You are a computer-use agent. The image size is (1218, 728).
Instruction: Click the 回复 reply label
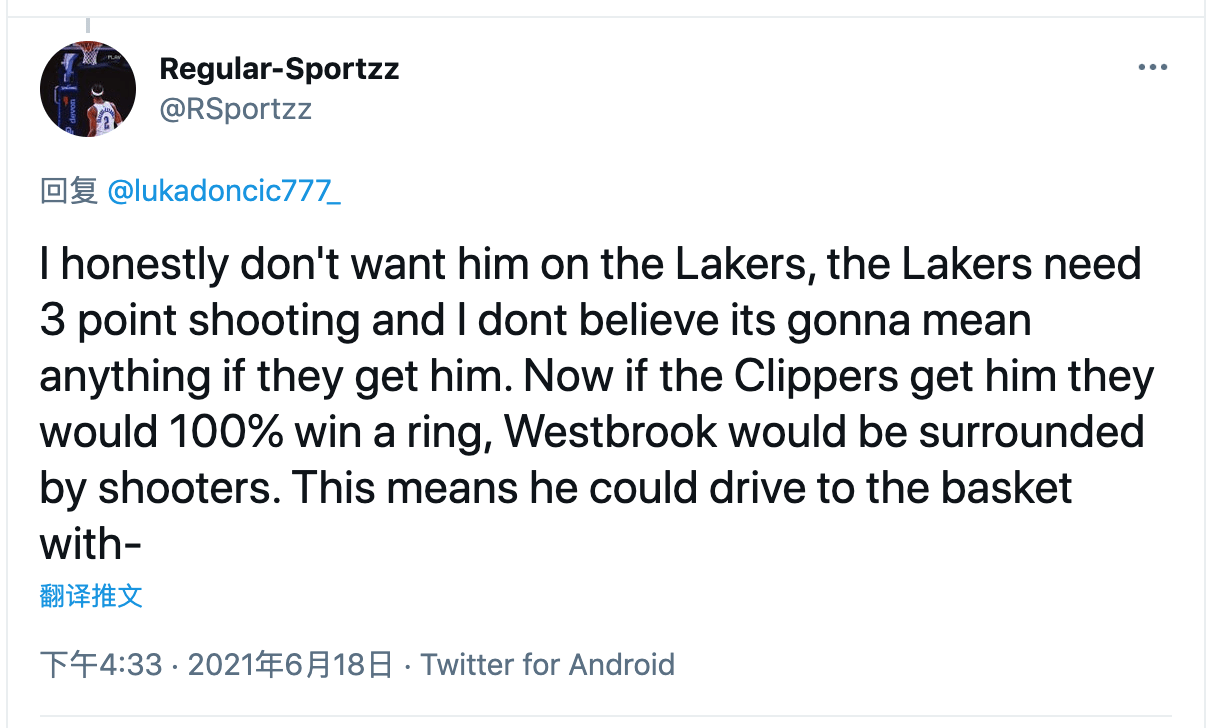[68, 191]
